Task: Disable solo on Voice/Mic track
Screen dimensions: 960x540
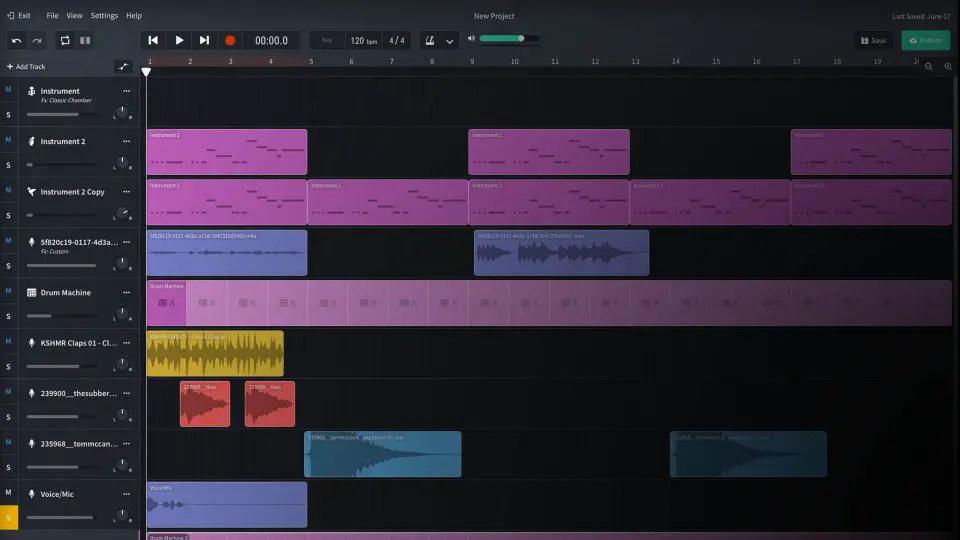Action: [x=9, y=518]
